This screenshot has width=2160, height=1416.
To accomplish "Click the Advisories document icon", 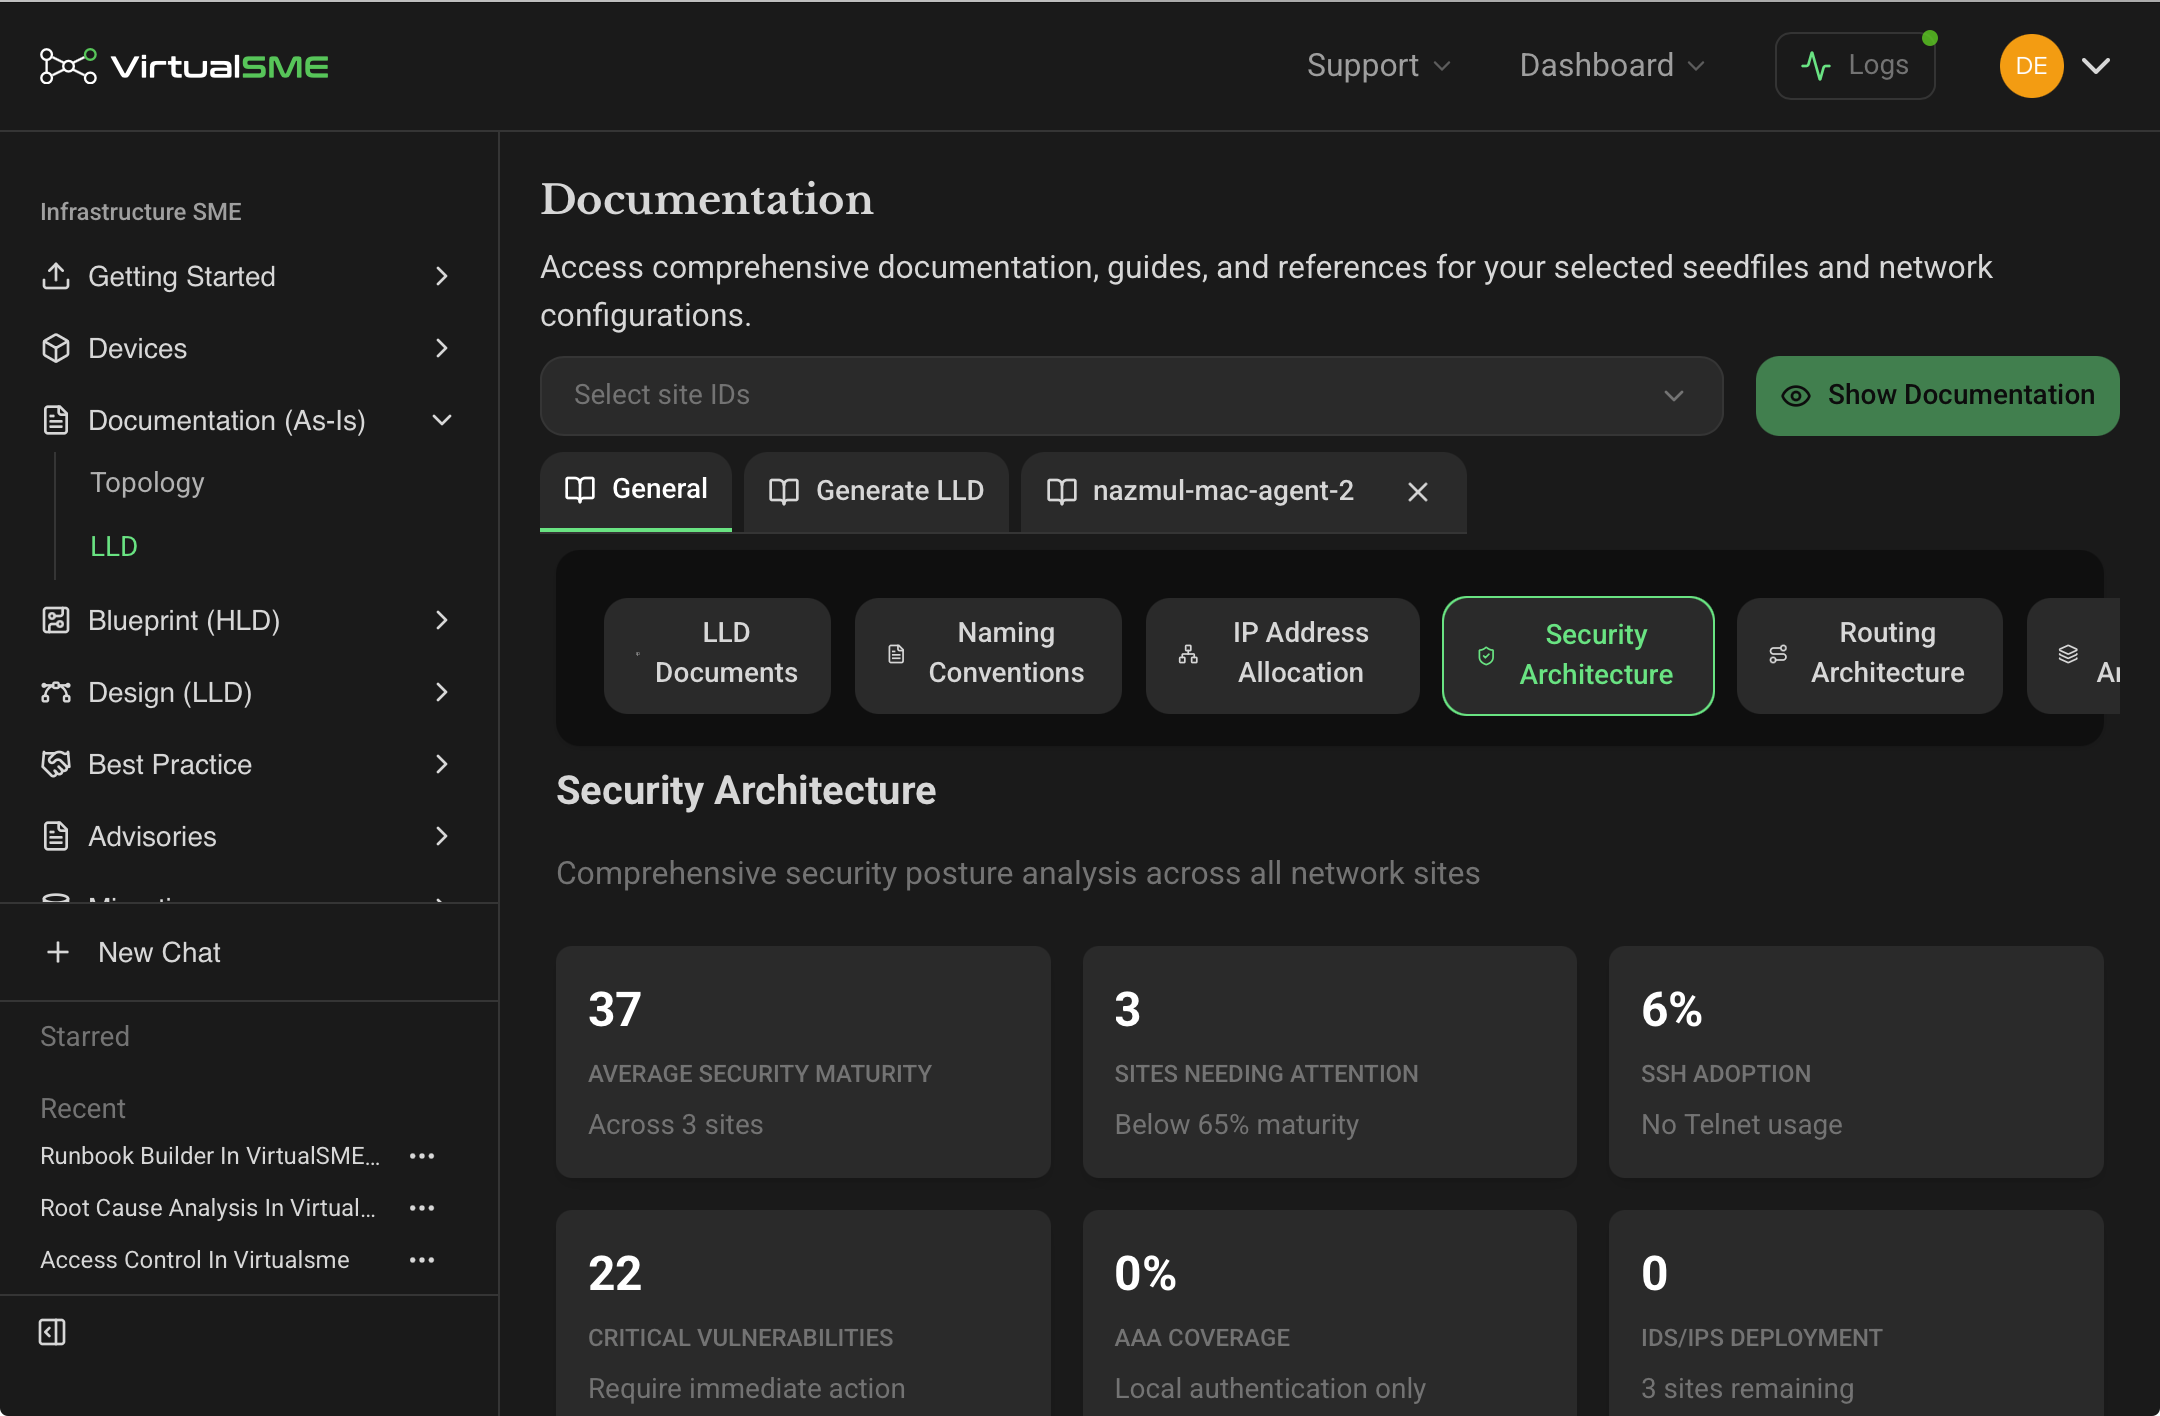I will click(x=56, y=836).
